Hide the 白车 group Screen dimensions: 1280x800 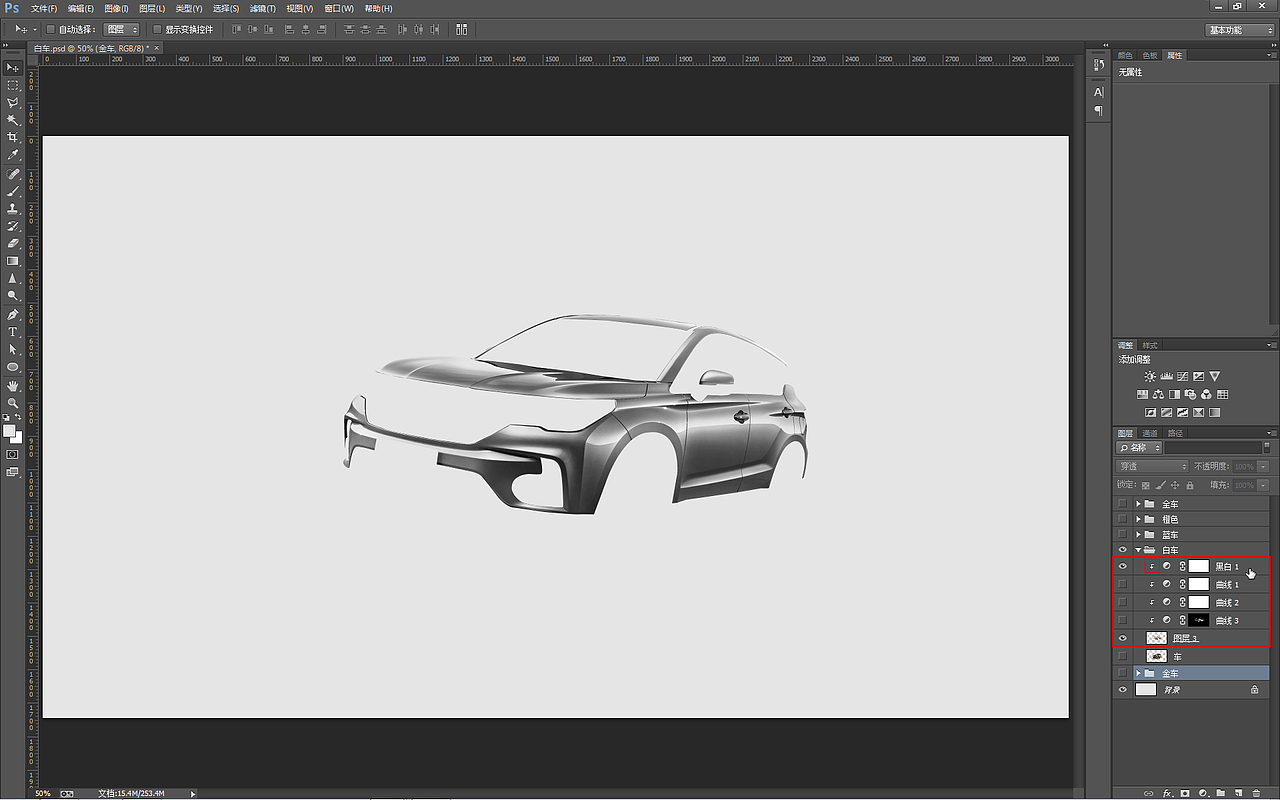click(1122, 550)
